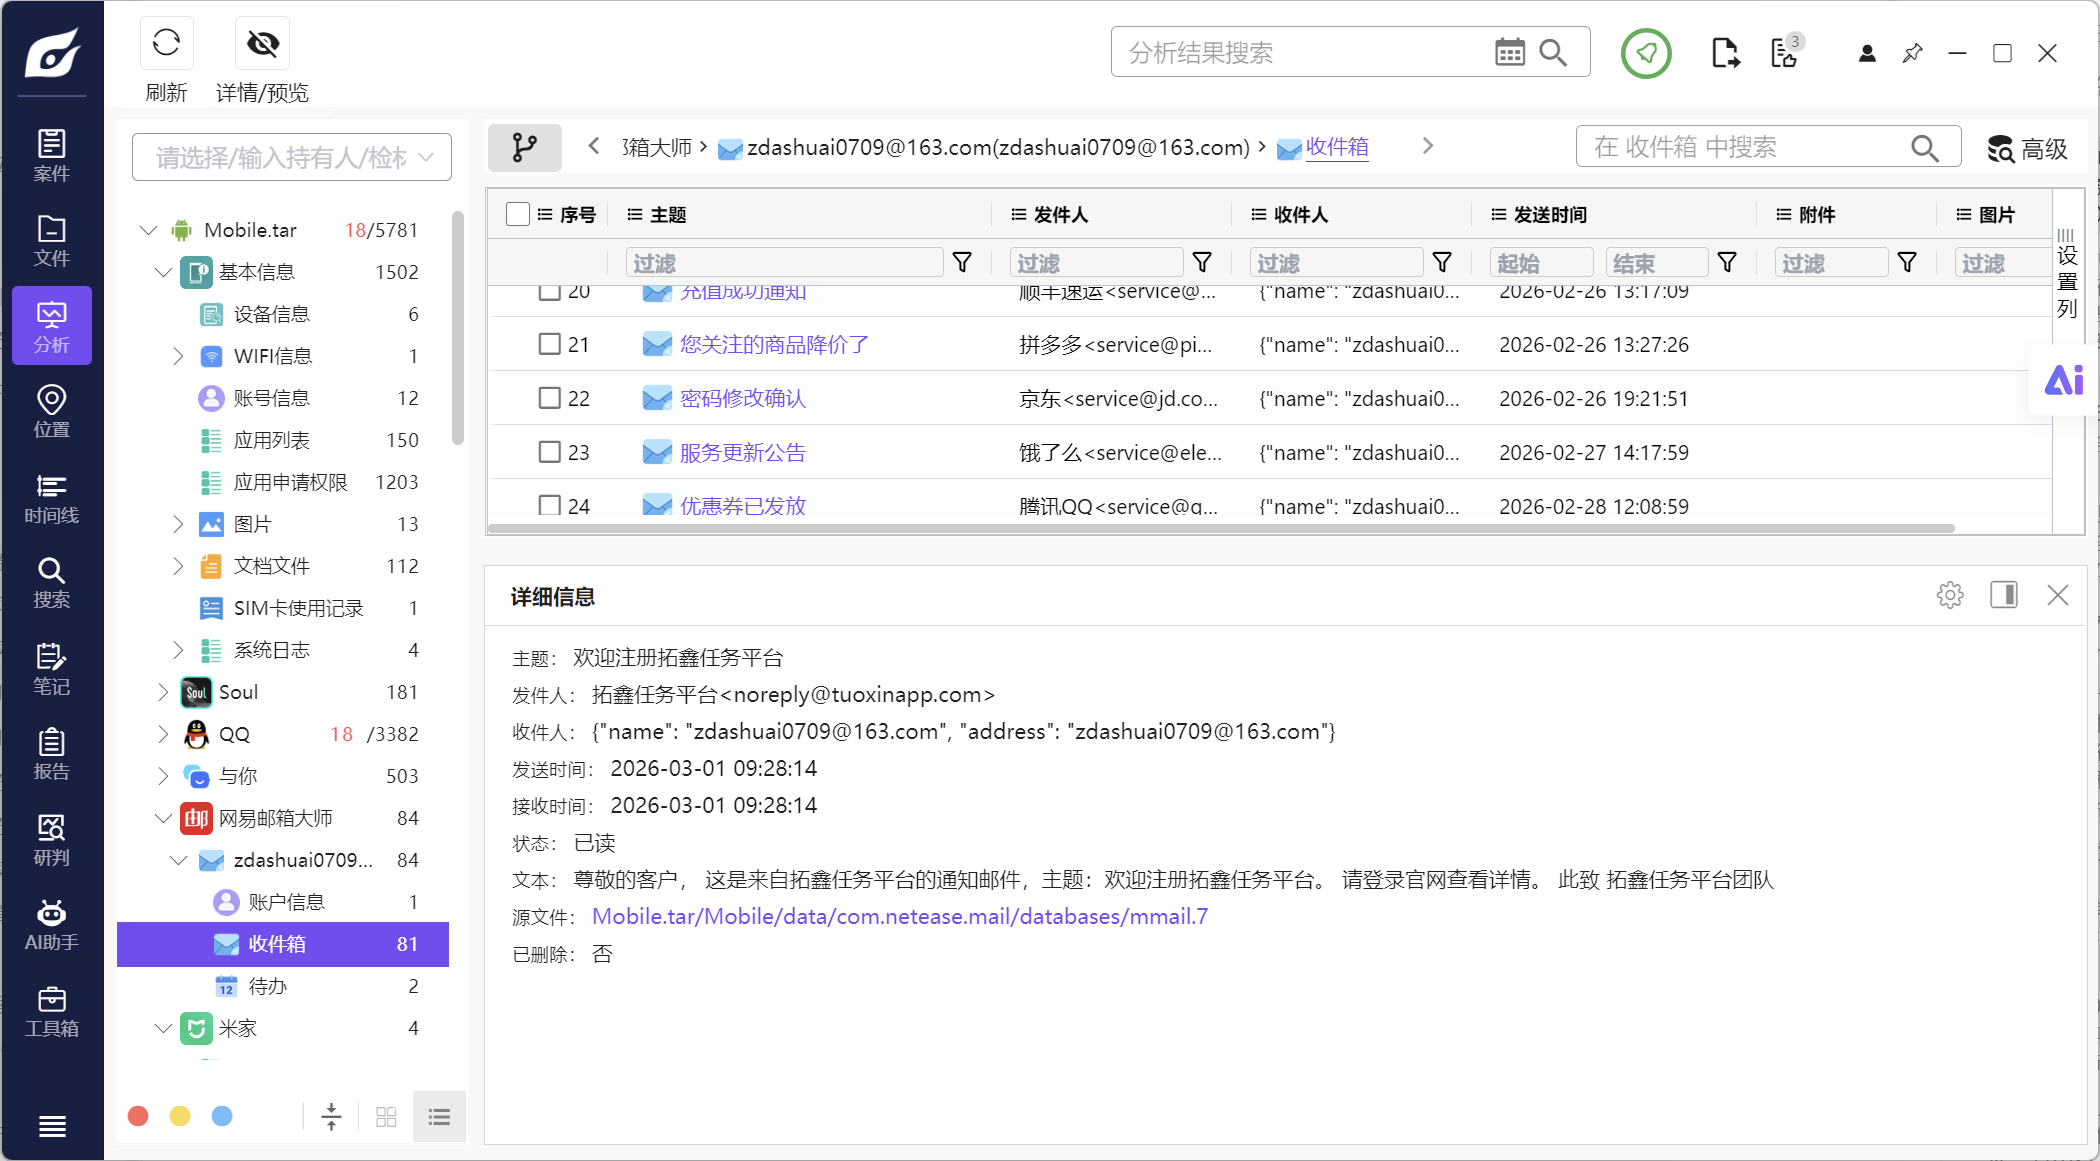This screenshot has height=1161, width=2100.
Task: Open the 时间线 sidebar section
Action: (52, 498)
